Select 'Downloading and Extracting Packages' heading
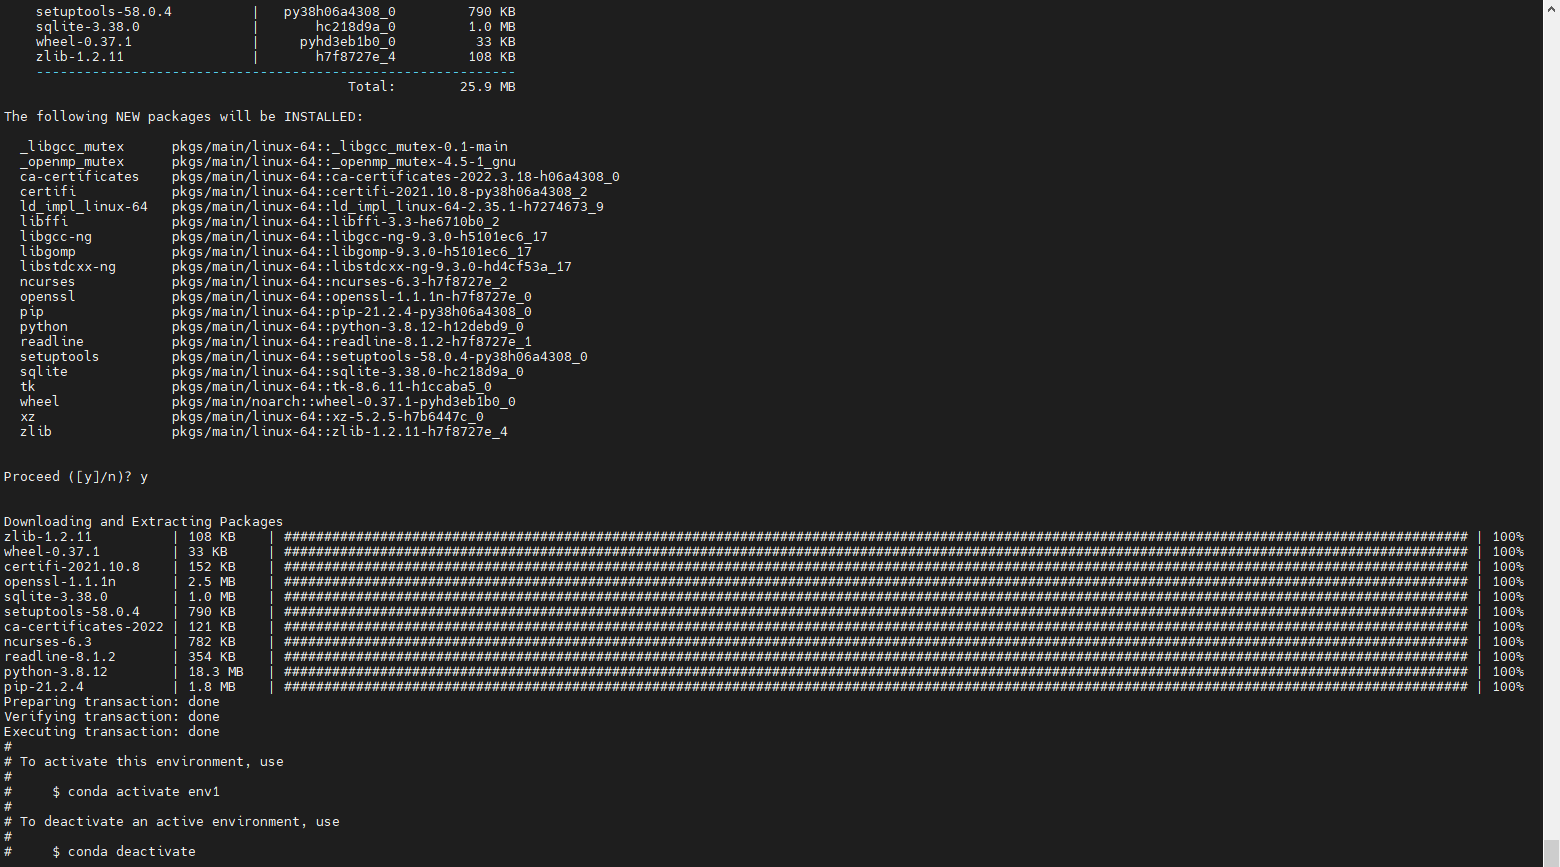This screenshot has width=1560, height=867. coord(144,522)
